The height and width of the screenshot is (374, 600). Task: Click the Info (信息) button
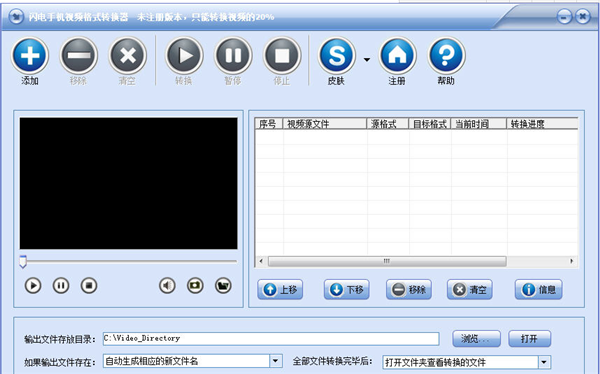(x=538, y=289)
